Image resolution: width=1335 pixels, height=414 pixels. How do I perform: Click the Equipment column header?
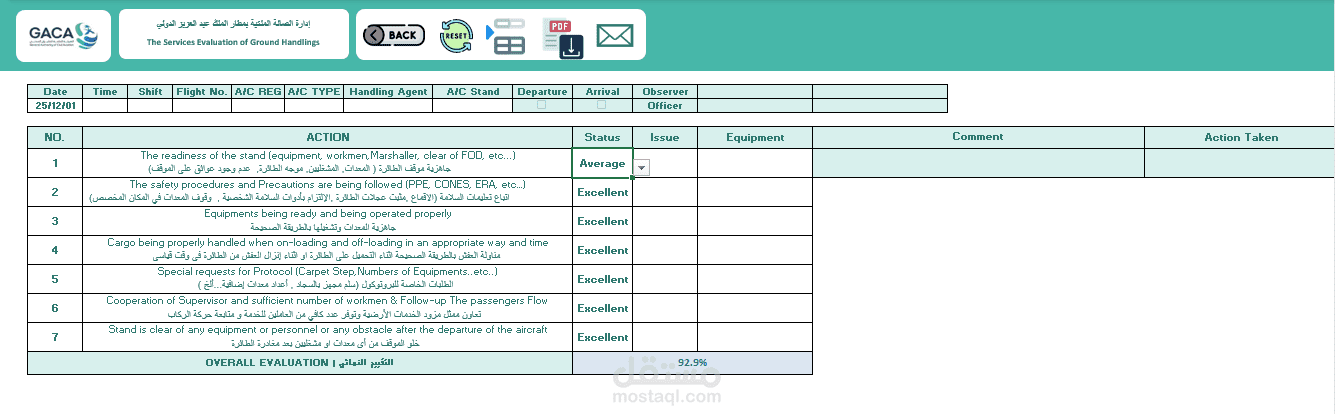tap(755, 137)
